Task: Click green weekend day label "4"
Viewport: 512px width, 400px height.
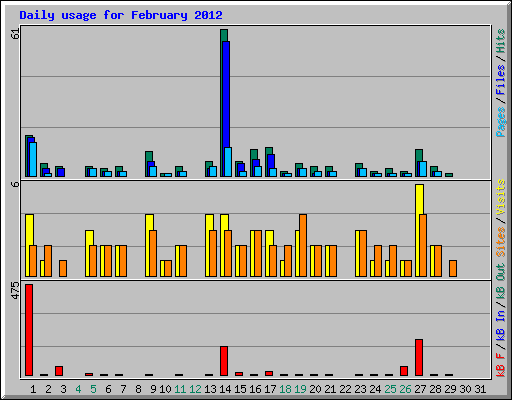Action: pos(78,389)
